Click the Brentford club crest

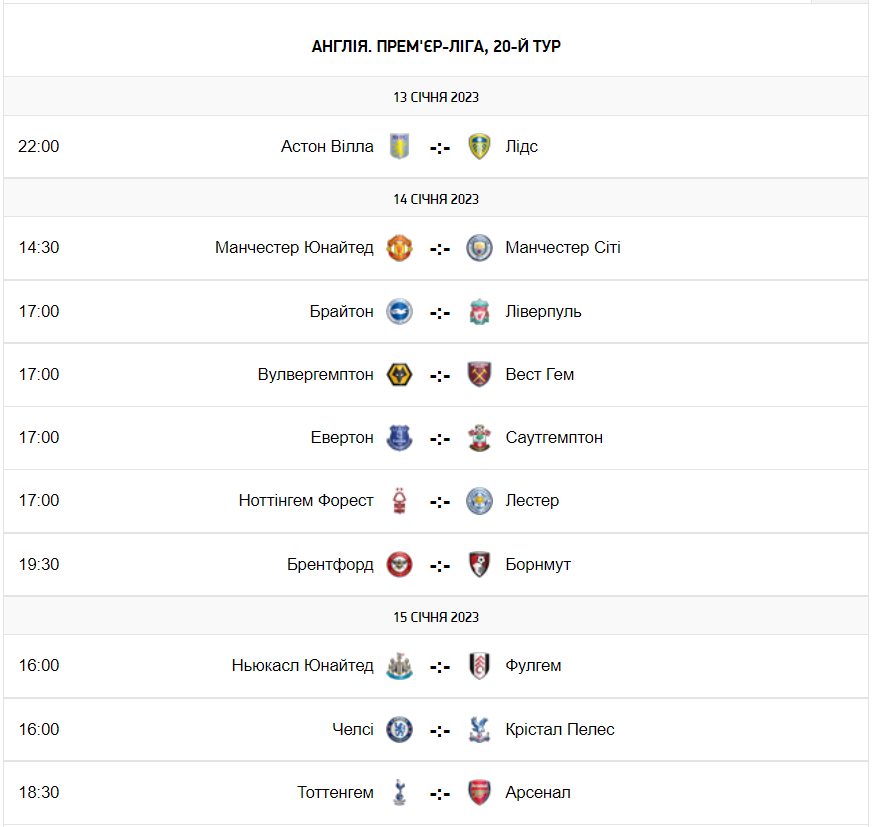click(400, 565)
